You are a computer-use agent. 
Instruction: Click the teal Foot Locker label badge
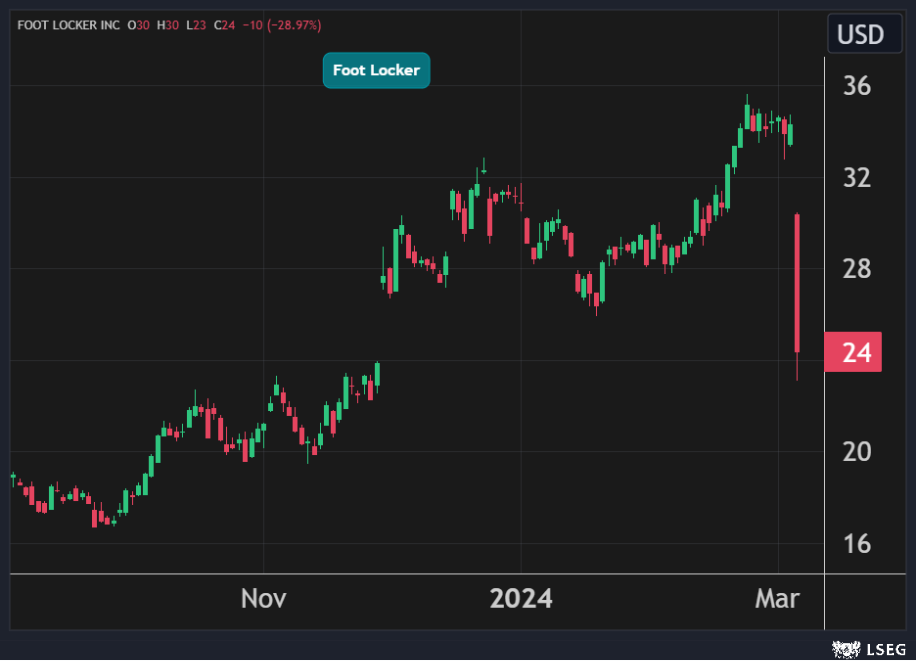[376, 71]
